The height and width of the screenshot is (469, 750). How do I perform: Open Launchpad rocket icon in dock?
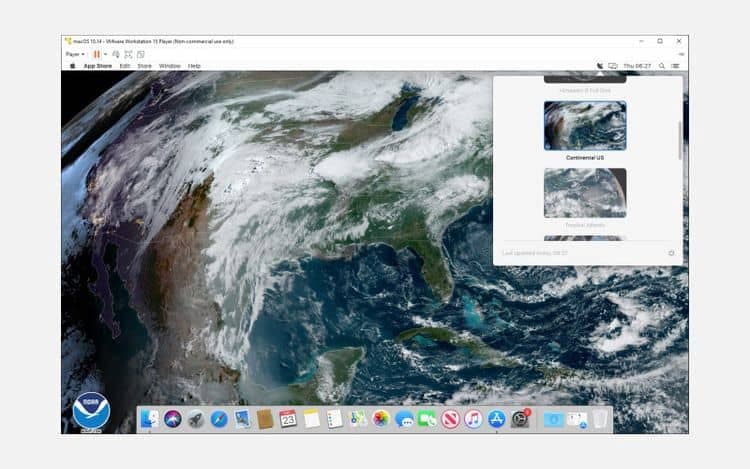click(x=196, y=419)
